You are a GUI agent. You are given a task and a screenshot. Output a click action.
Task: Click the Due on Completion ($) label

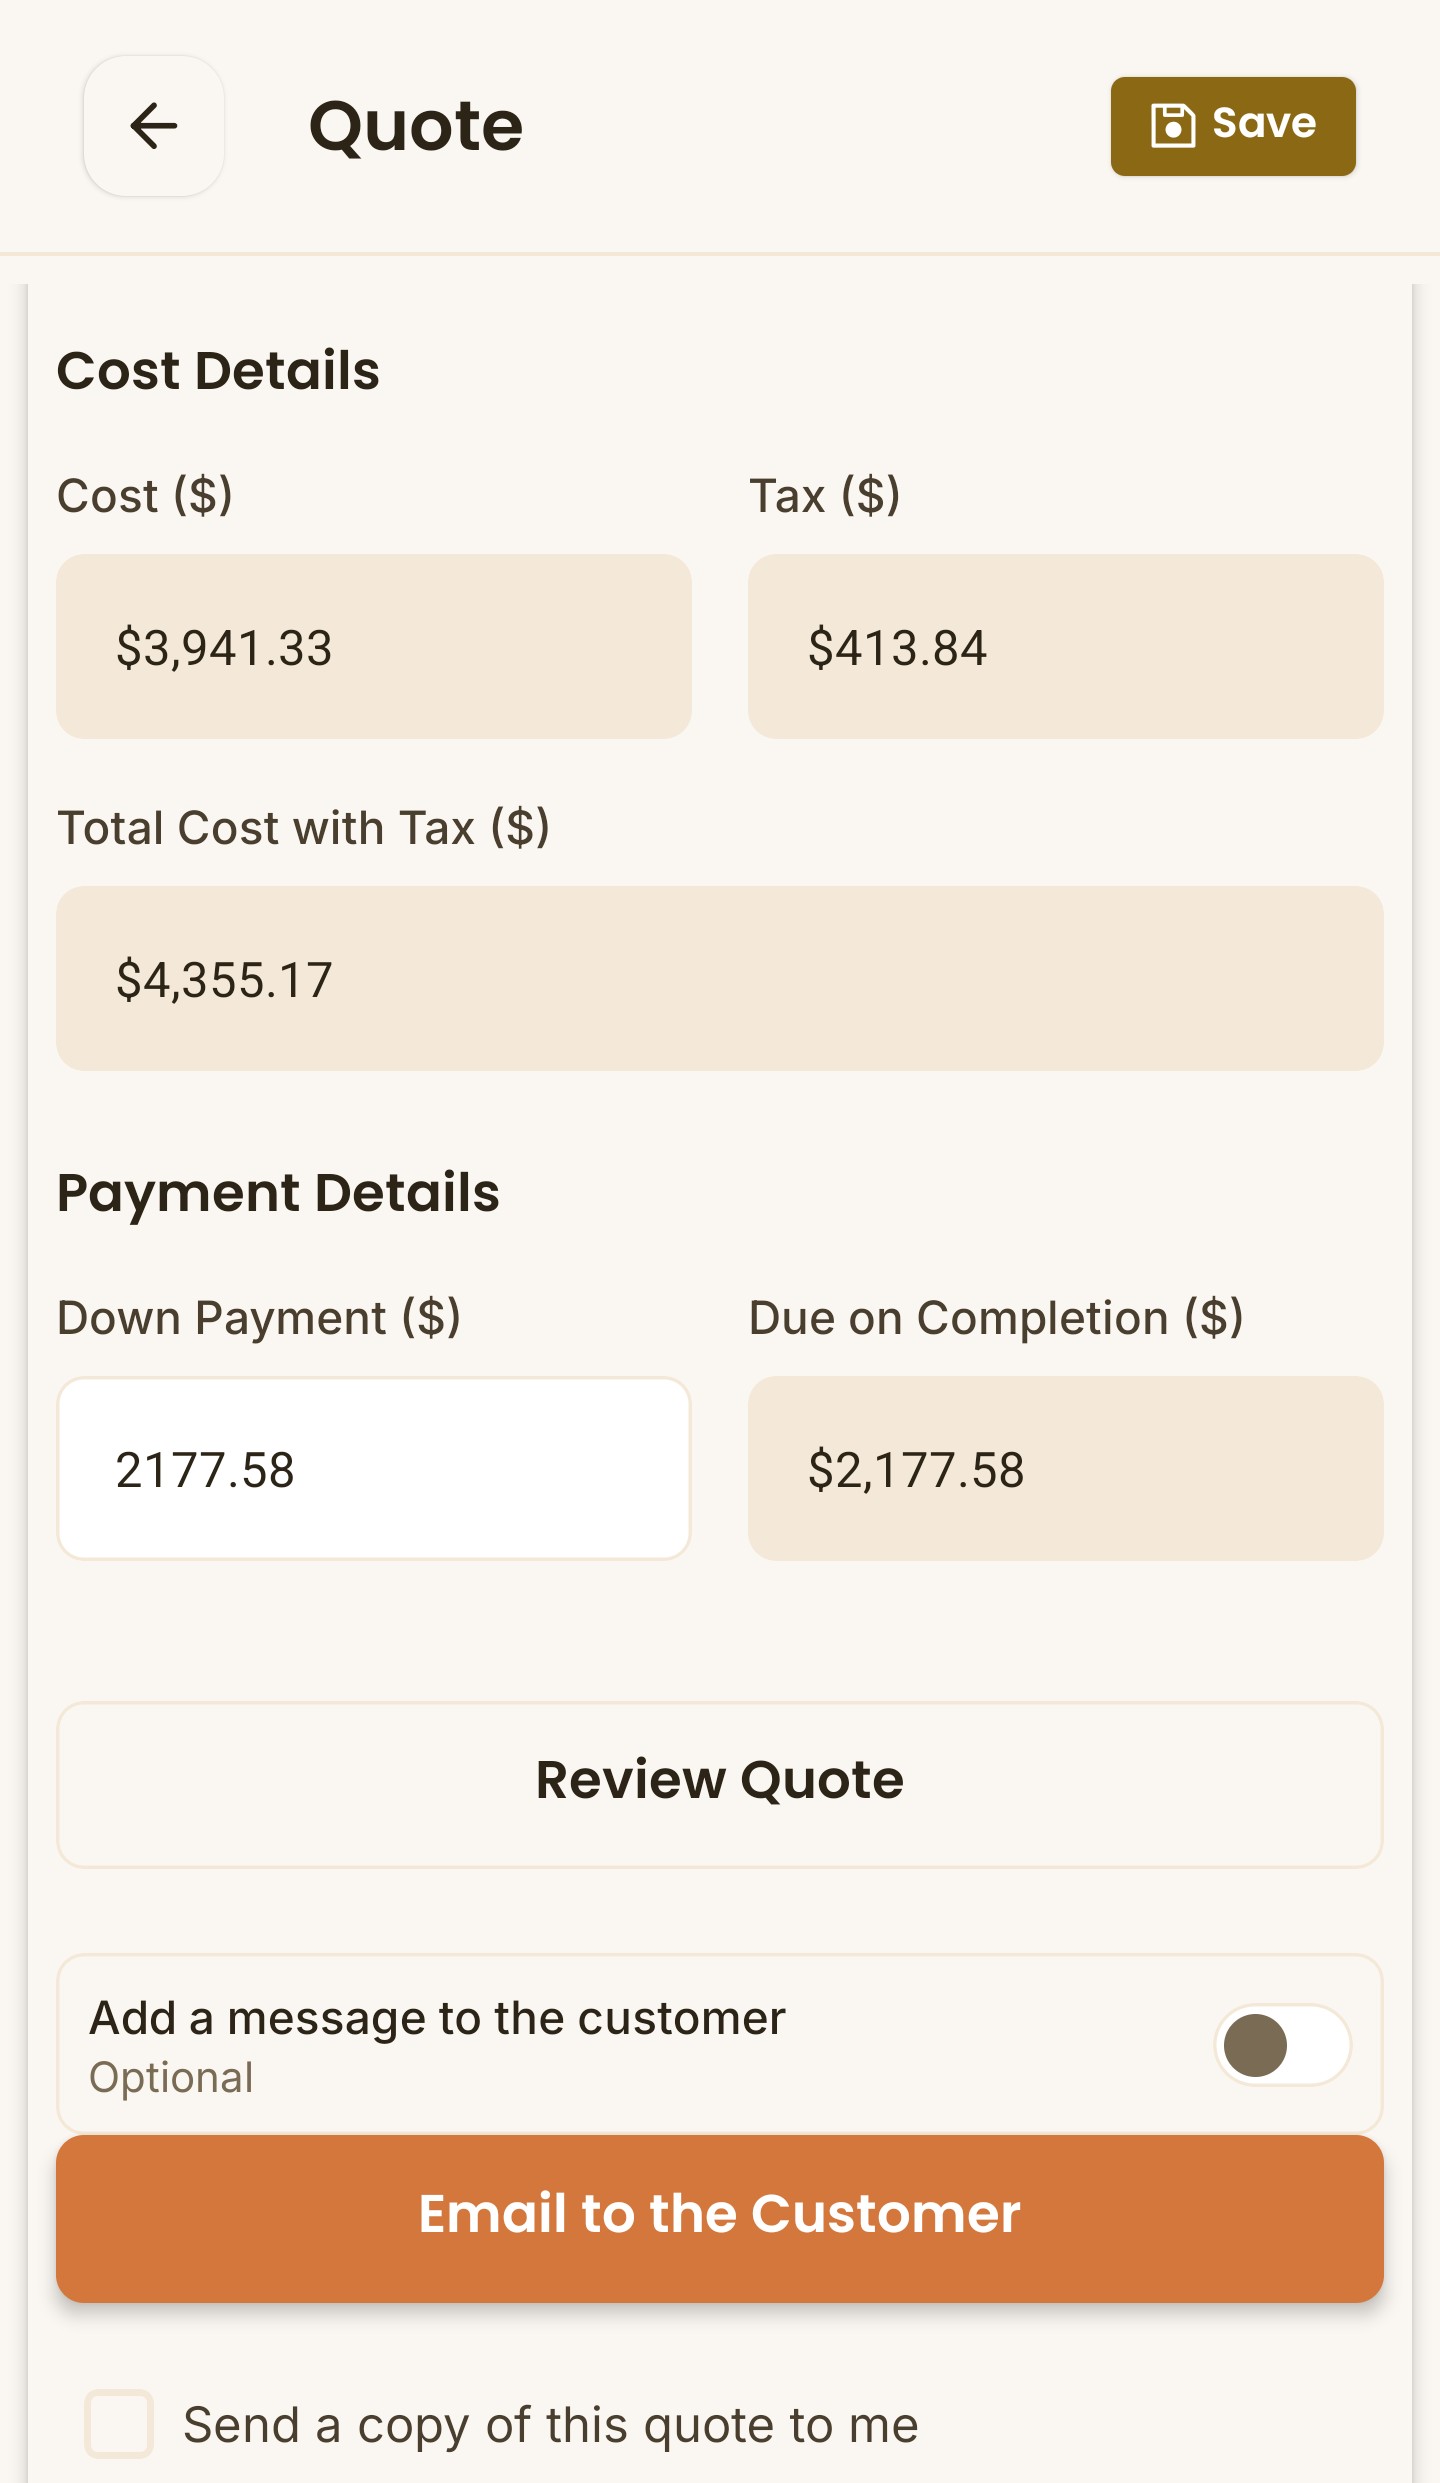[996, 1318]
